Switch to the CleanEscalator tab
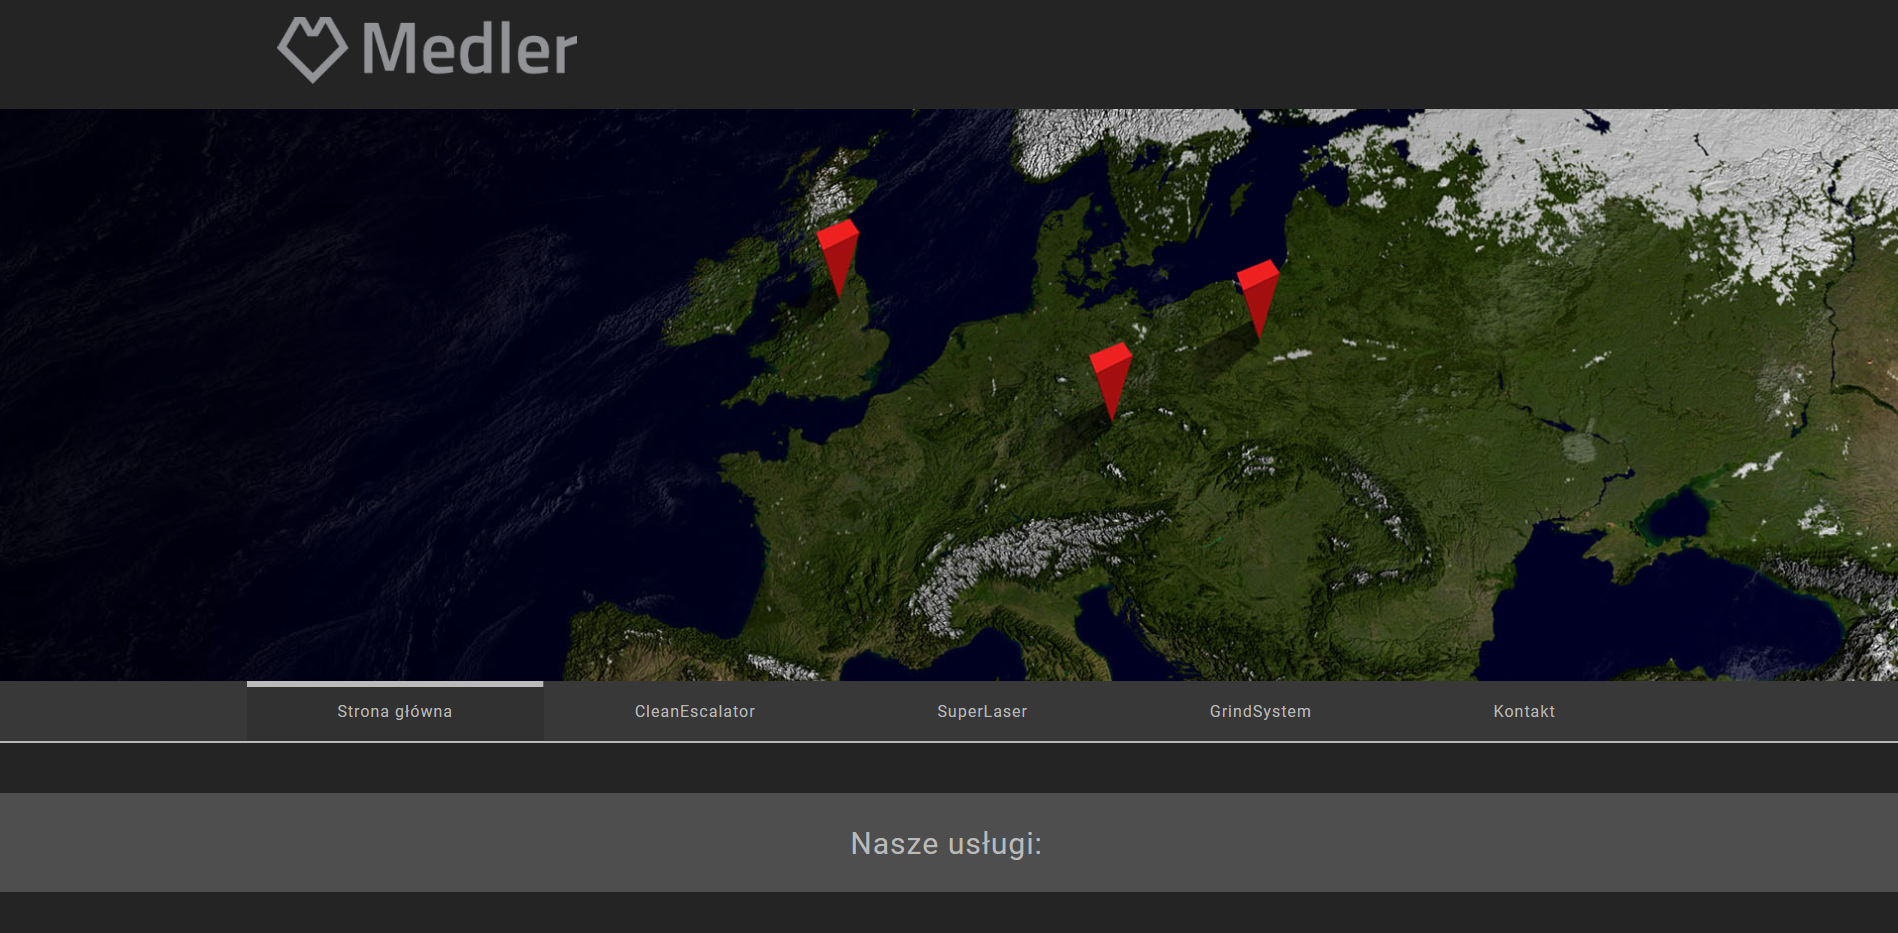Viewport: 1898px width, 933px height. 694,711
